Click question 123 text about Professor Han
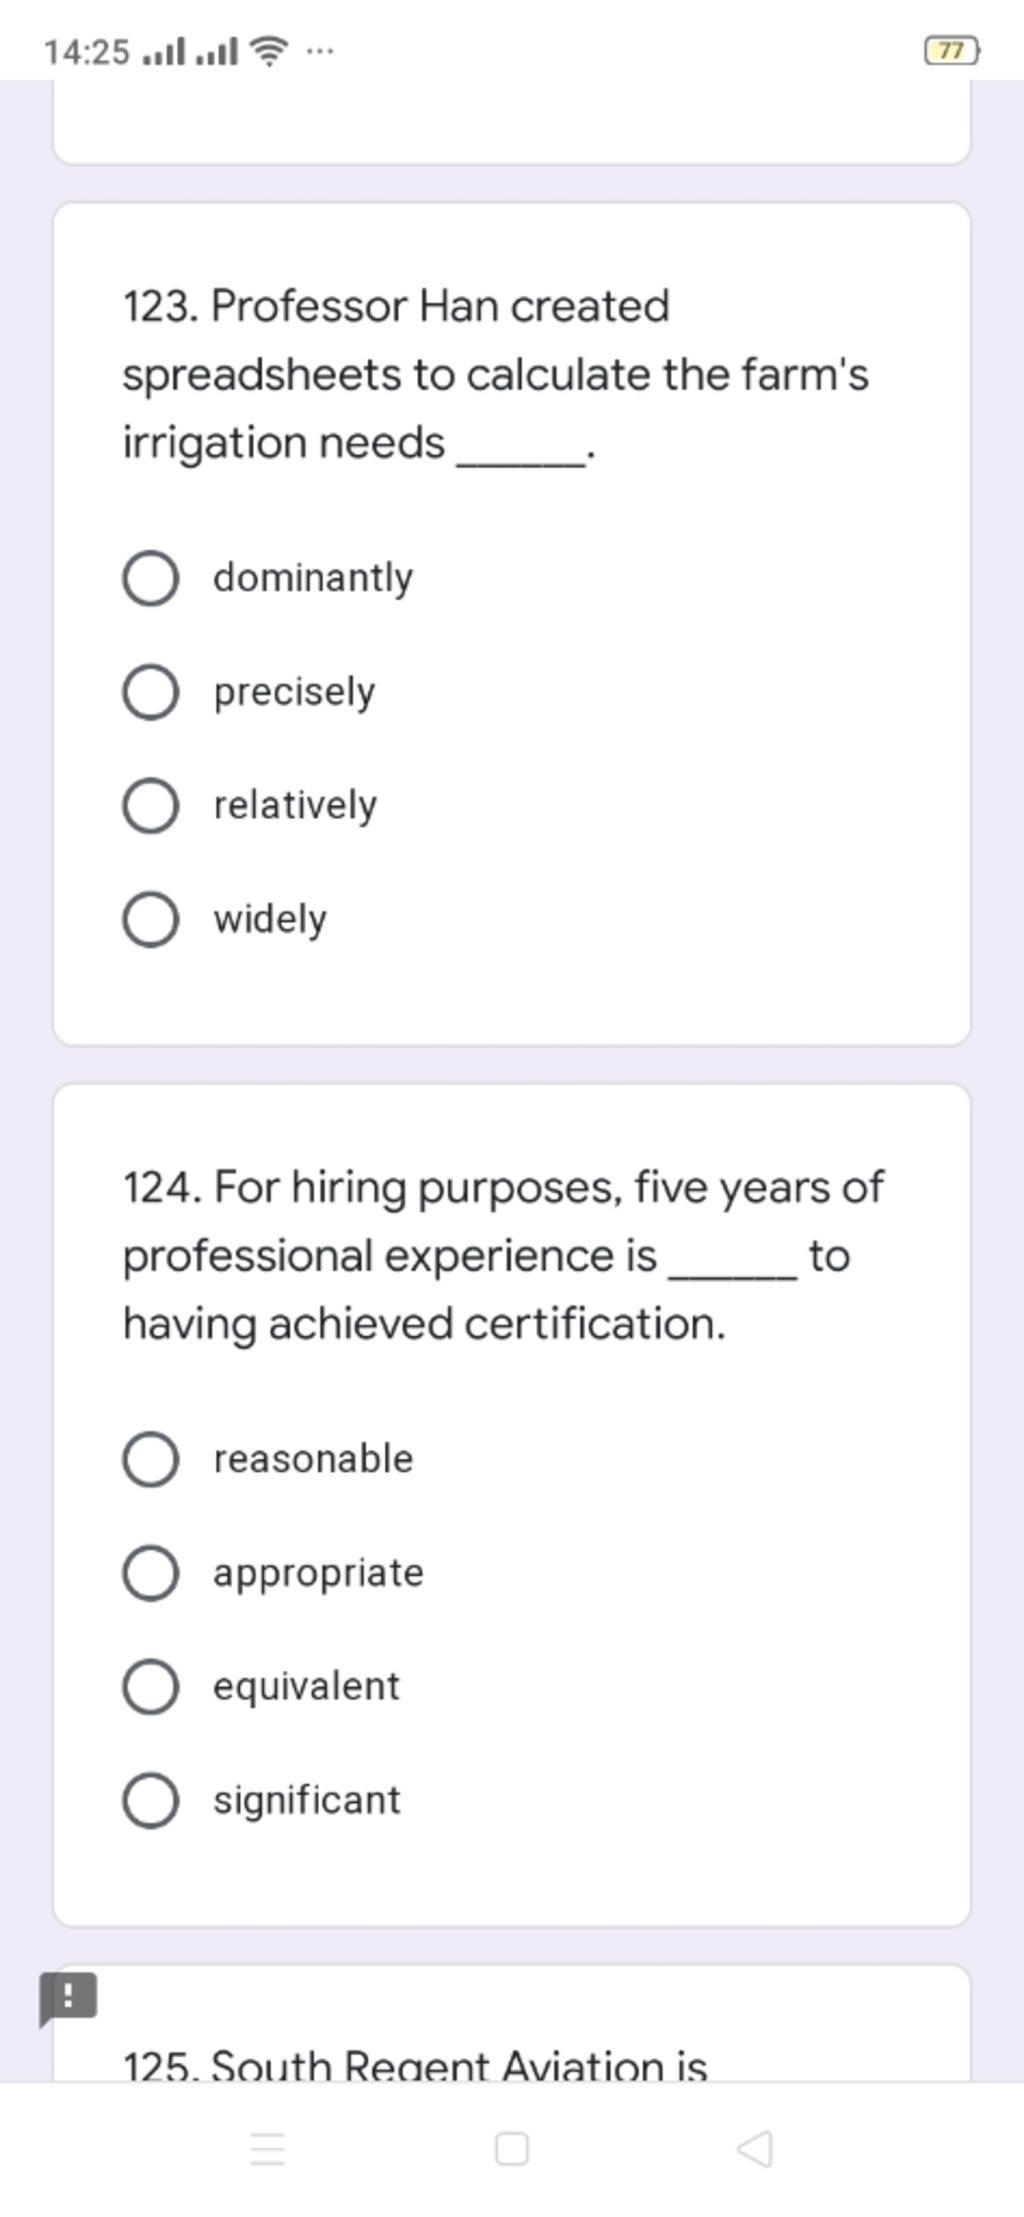Image resolution: width=1024 pixels, height=2217 pixels. coord(495,374)
